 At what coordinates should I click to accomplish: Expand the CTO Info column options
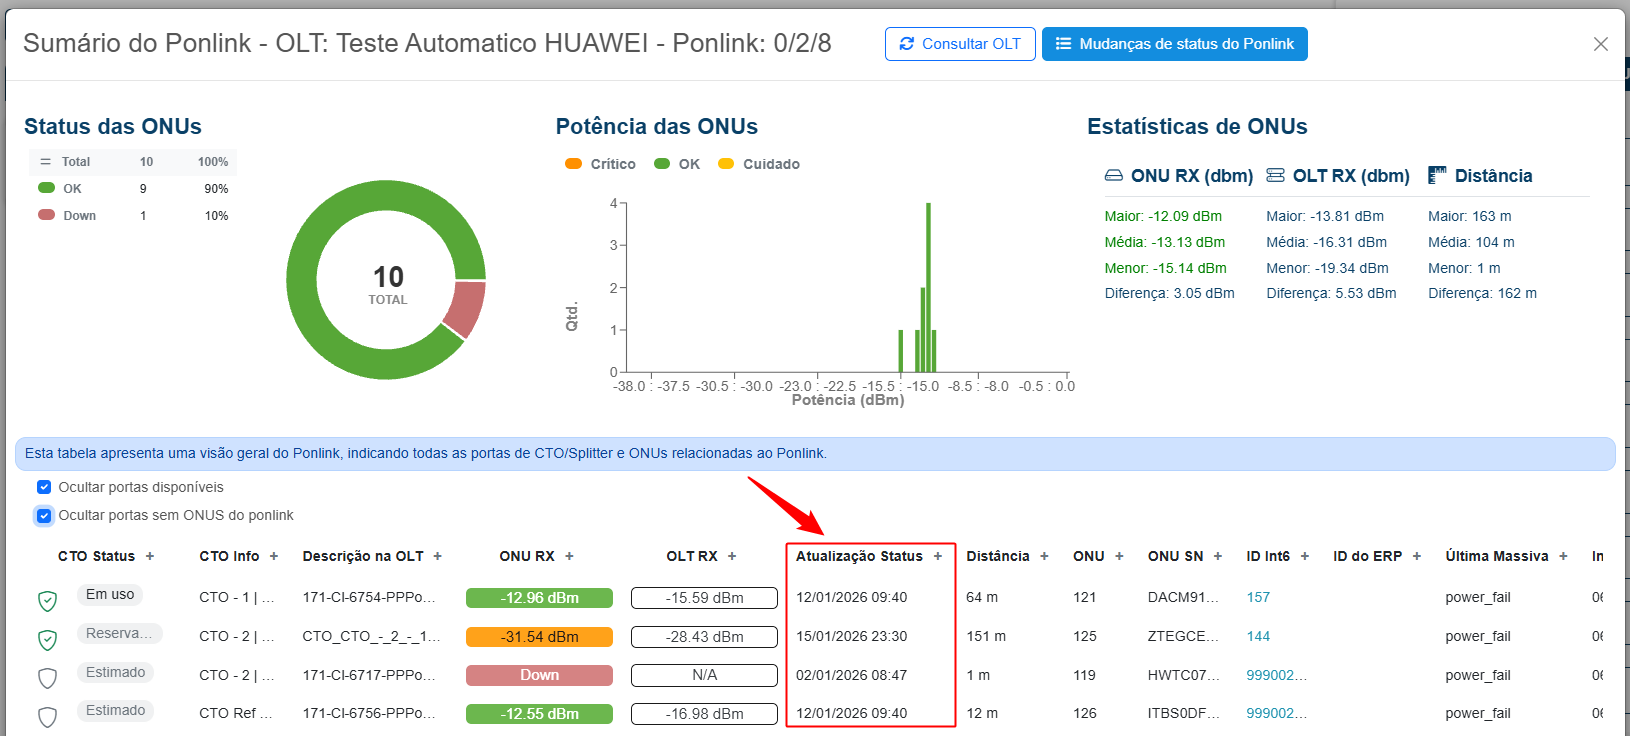coord(274,557)
